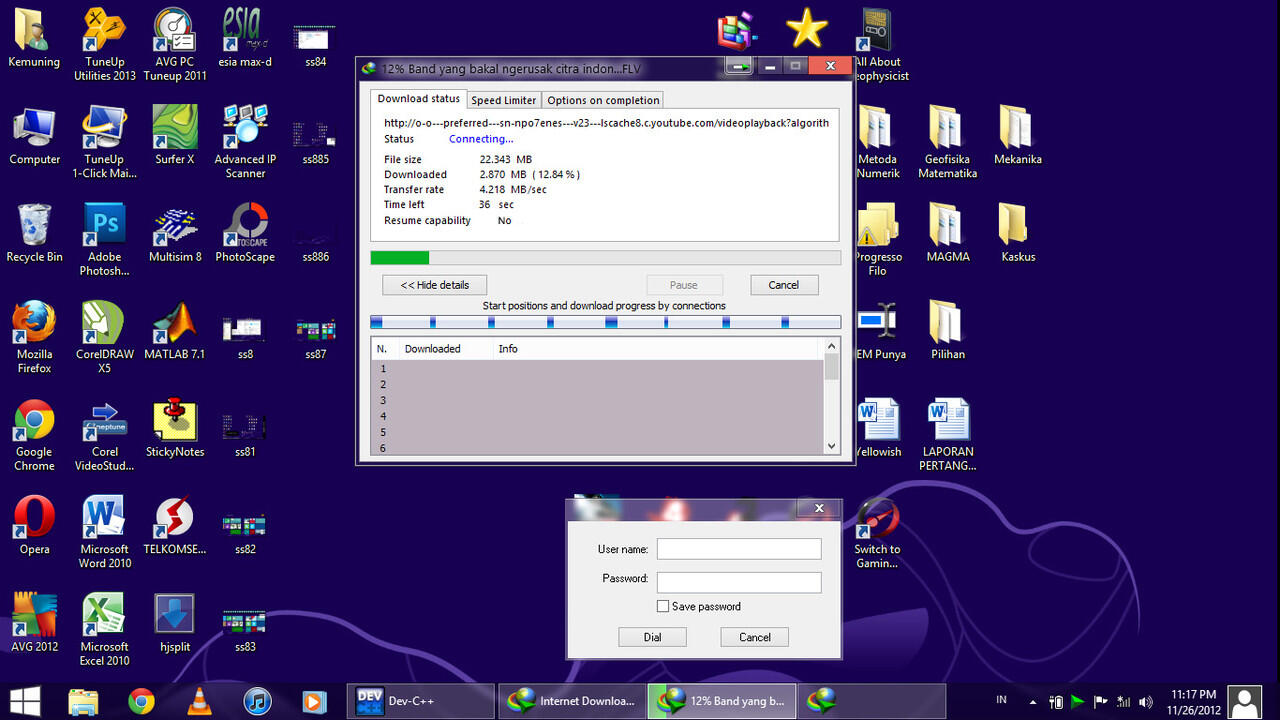
Task: Enable Save password checkbox
Action: [662, 606]
